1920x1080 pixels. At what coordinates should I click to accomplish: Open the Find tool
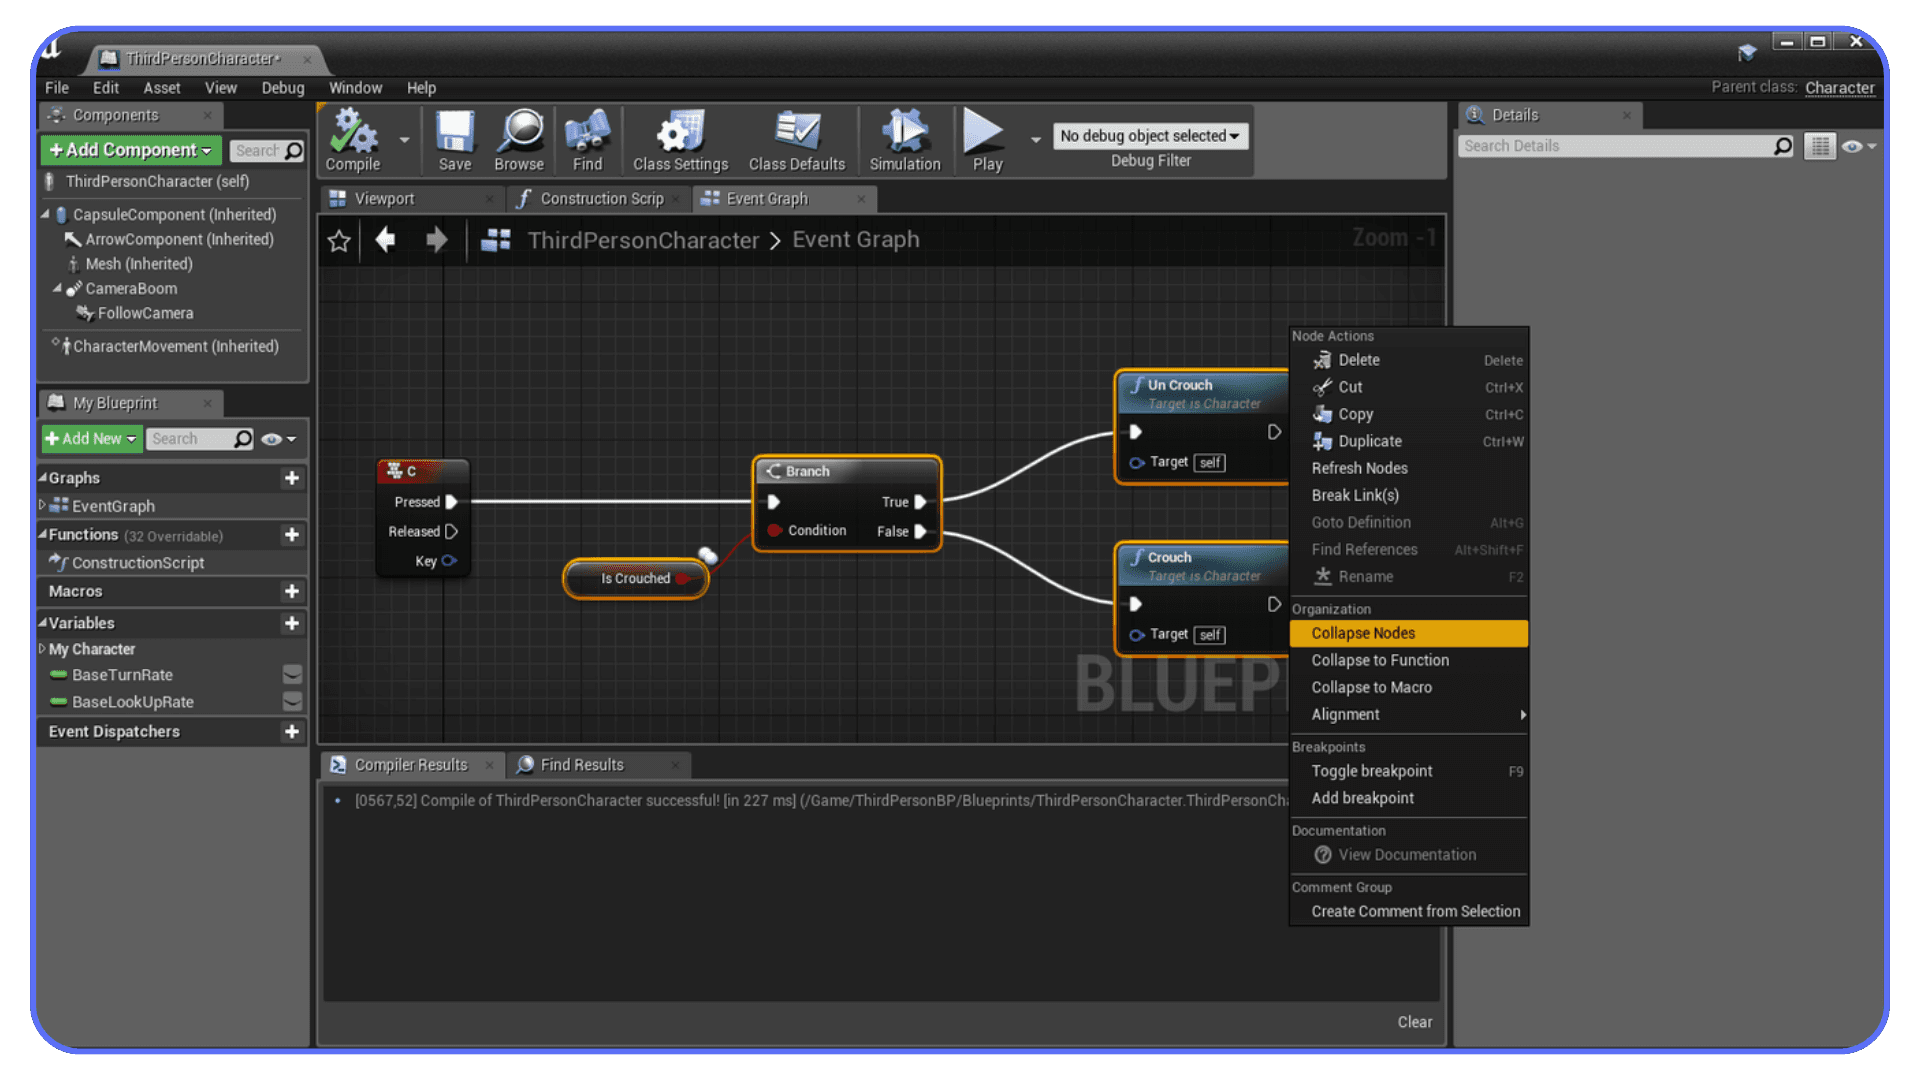[588, 140]
